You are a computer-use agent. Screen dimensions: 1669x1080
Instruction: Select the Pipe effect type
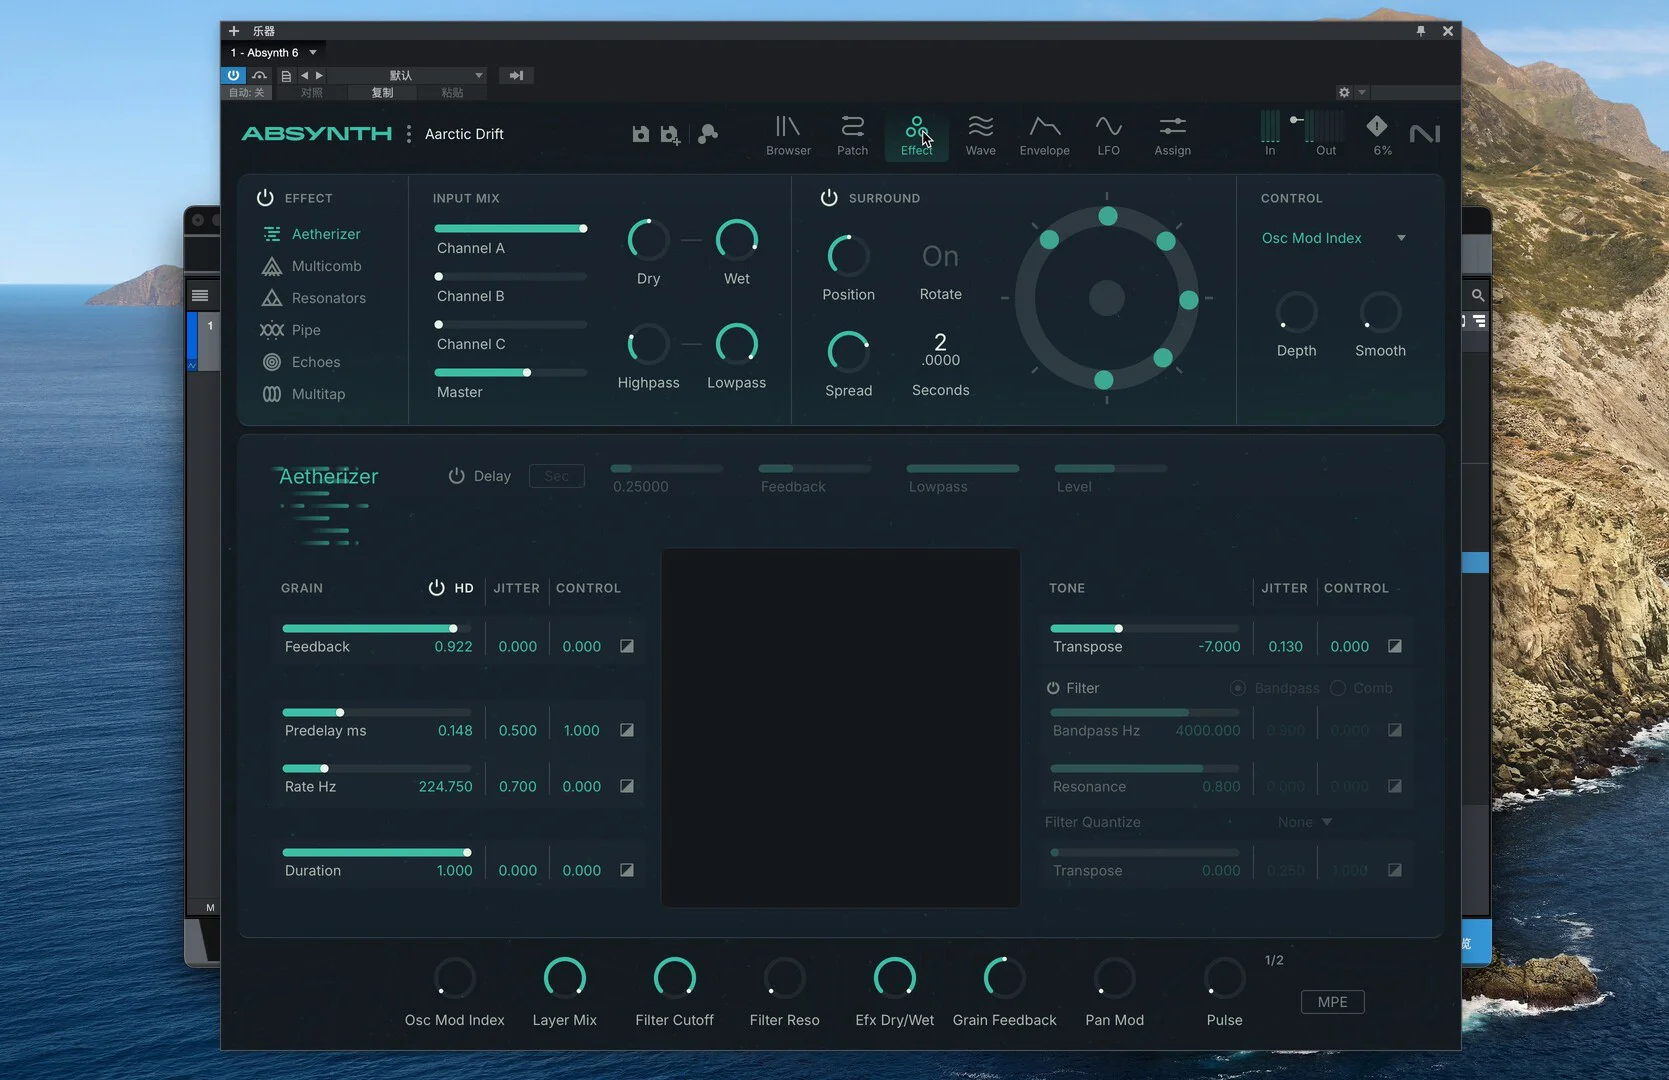point(305,330)
